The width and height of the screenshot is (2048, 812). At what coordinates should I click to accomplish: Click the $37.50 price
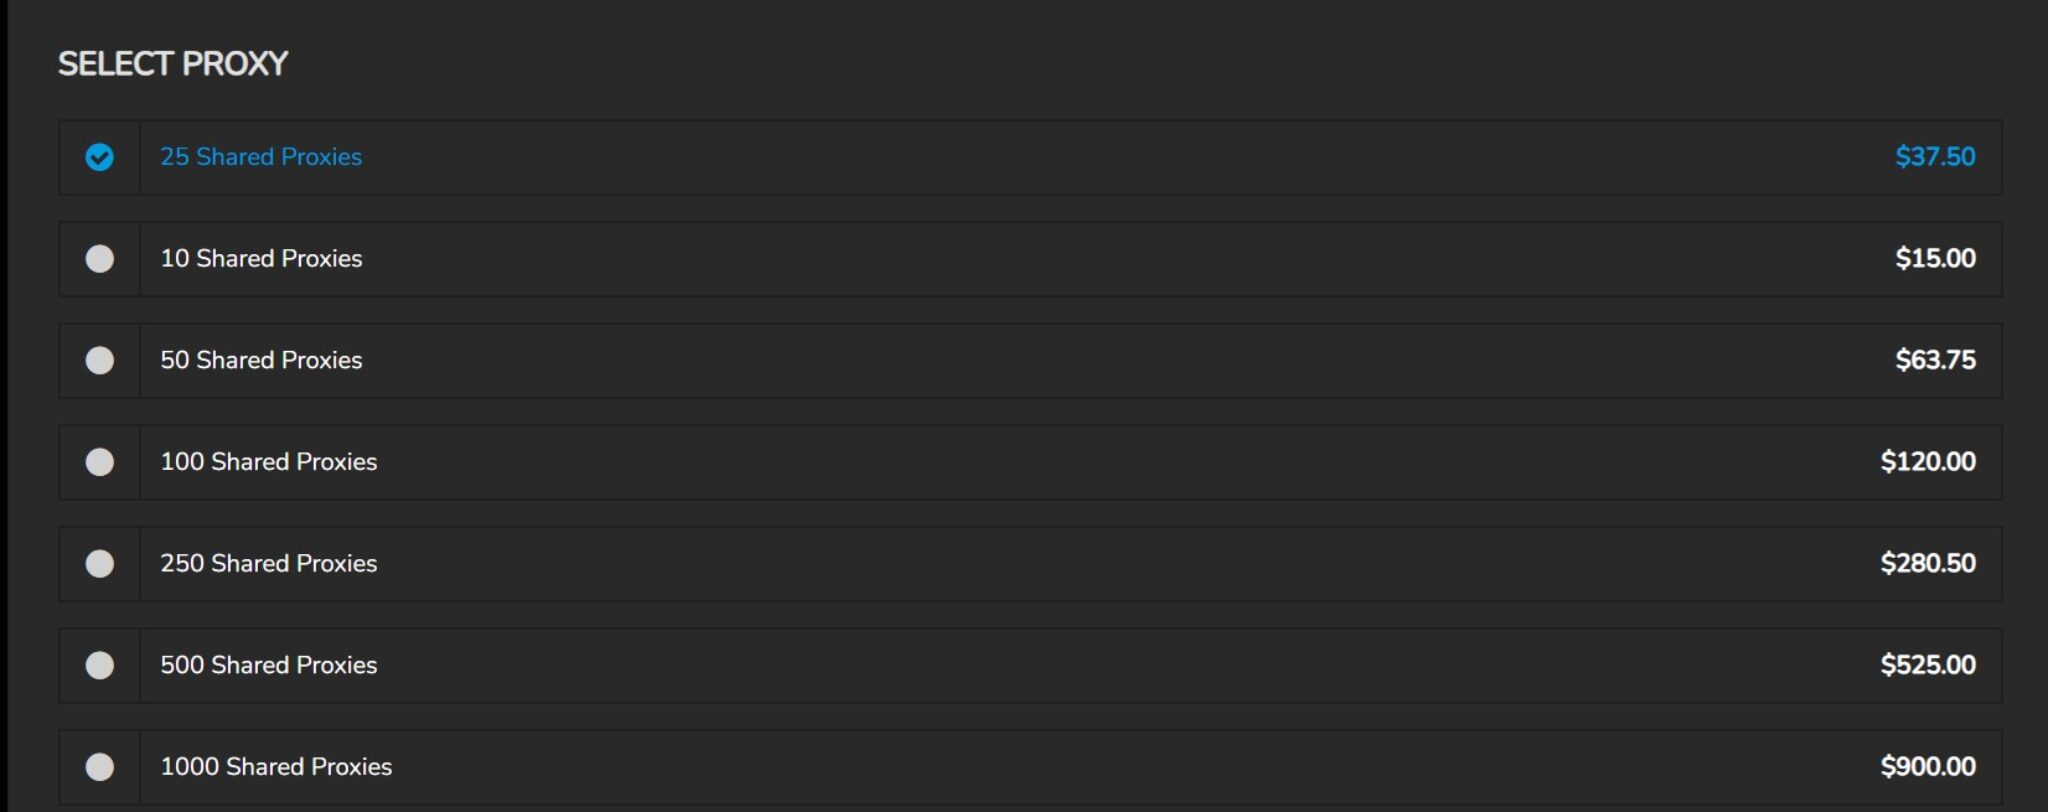(x=1934, y=157)
